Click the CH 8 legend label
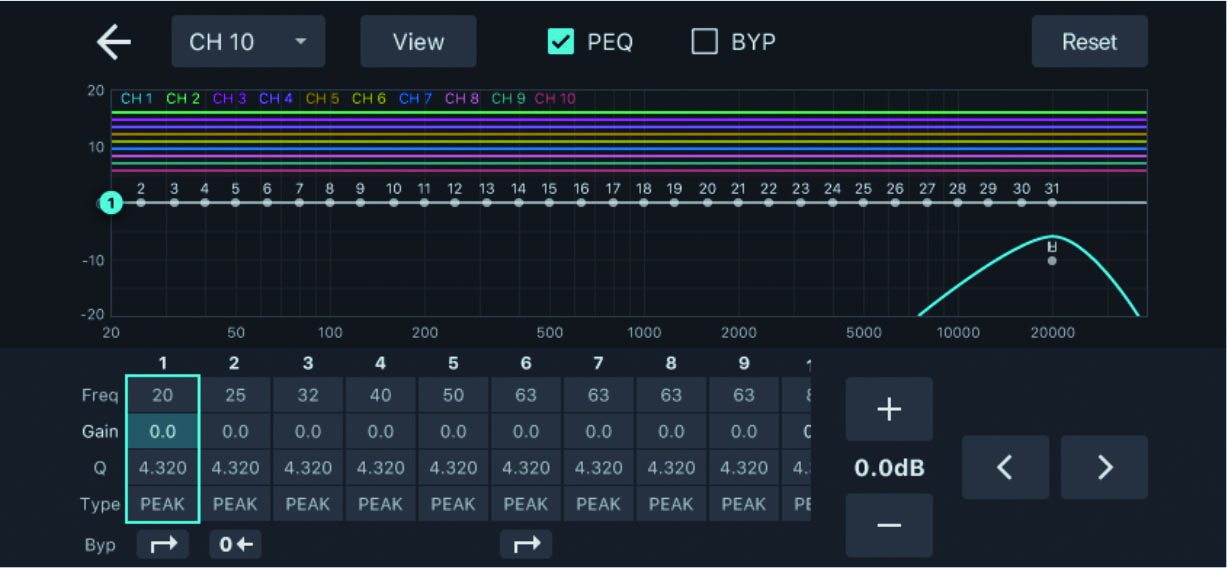 coord(462,99)
